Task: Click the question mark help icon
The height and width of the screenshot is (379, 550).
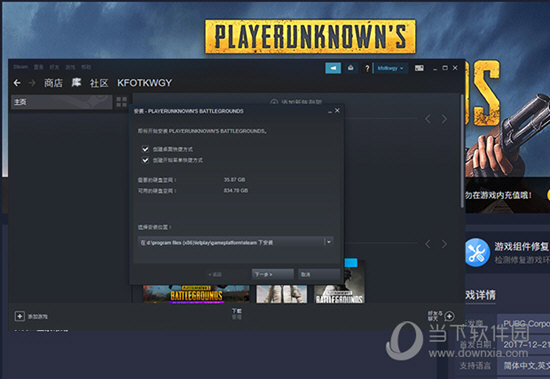Action: [367, 68]
